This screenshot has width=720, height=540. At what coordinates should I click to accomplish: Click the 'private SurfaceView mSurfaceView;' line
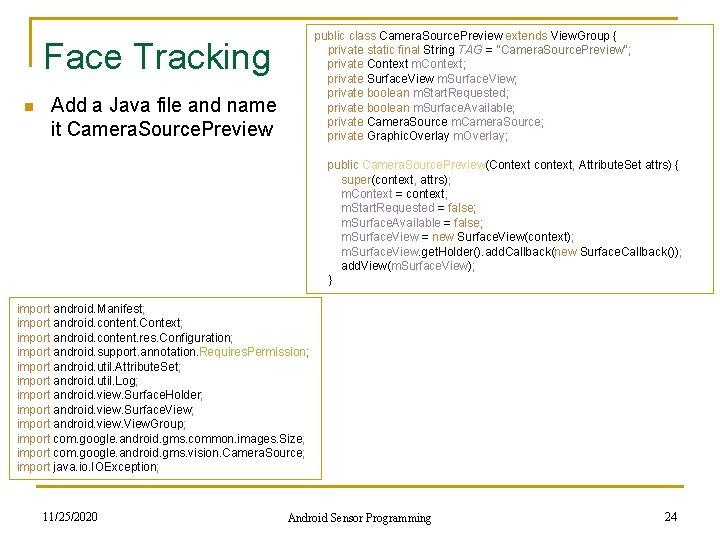click(422, 79)
